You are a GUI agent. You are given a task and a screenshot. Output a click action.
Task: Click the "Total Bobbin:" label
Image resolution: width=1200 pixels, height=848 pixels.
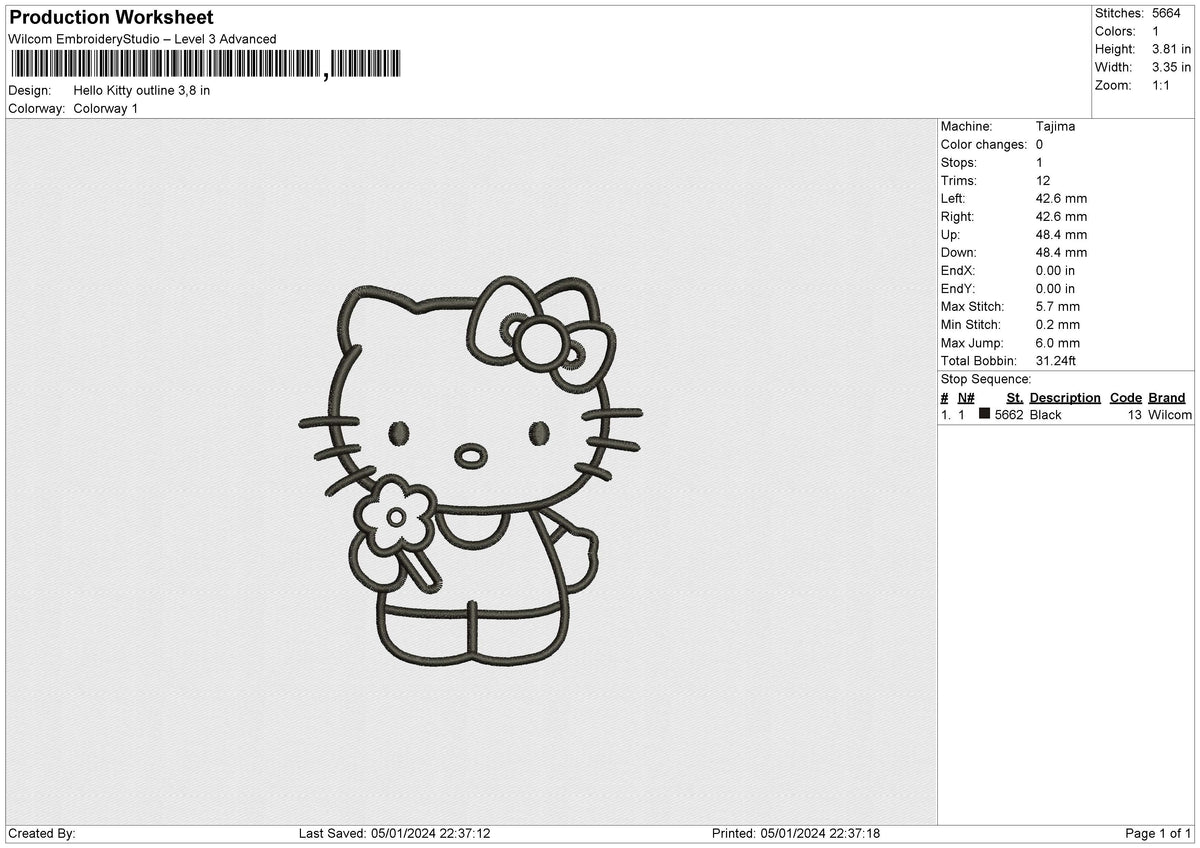(978, 360)
